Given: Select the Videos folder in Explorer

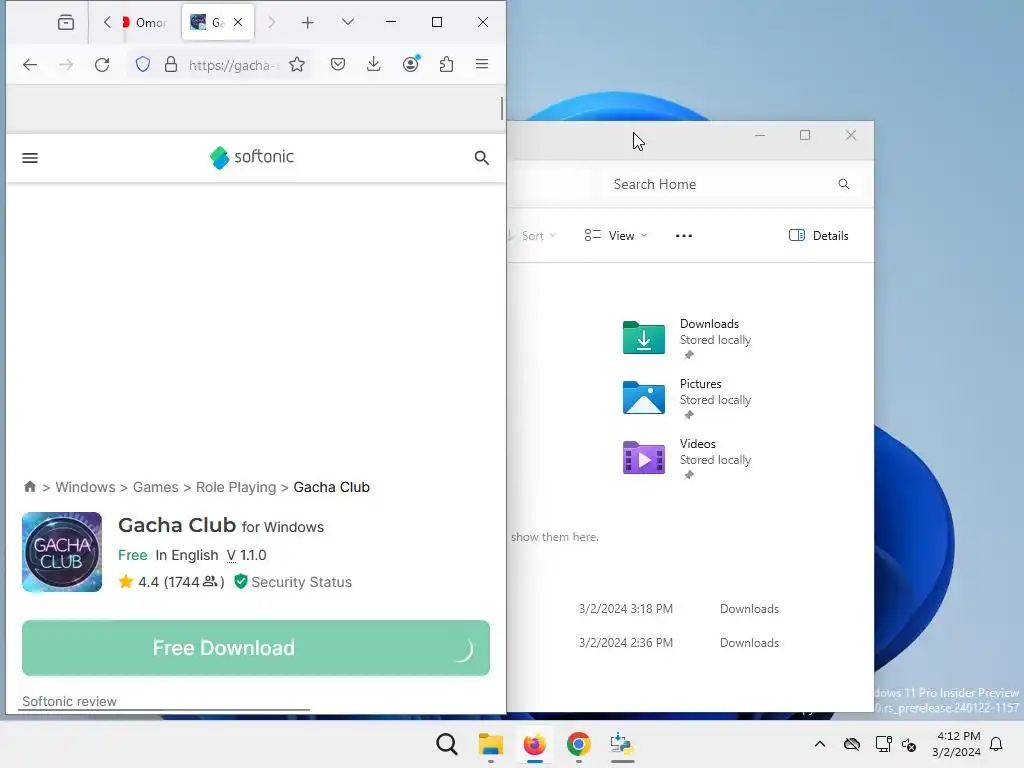Looking at the screenshot, I should 687,458.
